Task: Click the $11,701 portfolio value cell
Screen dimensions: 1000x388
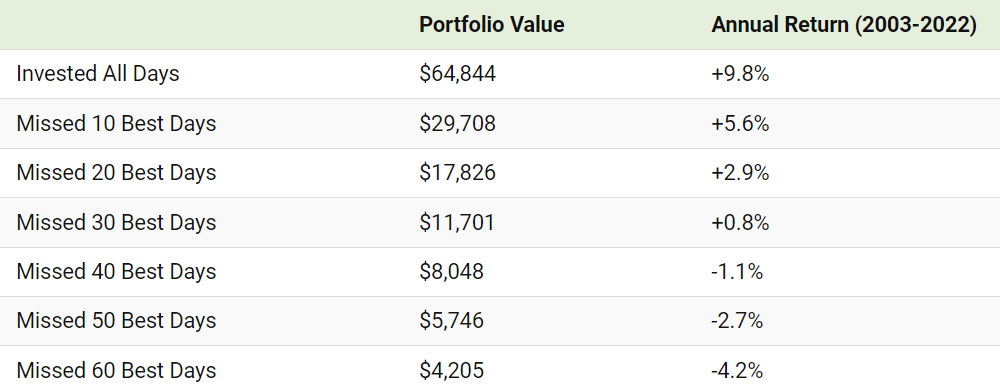Action: [x=457, y=222]
